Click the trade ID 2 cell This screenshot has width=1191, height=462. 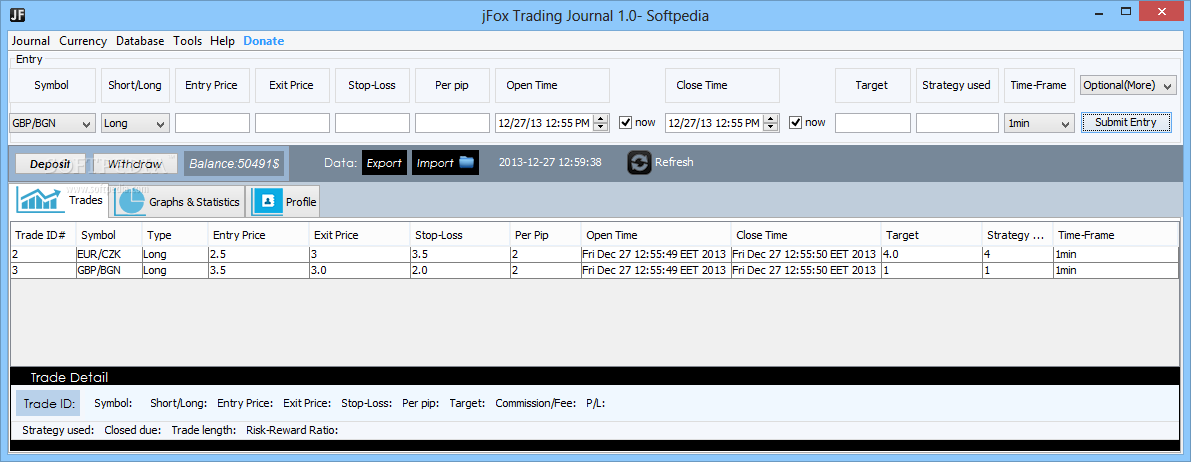point(43,255)
